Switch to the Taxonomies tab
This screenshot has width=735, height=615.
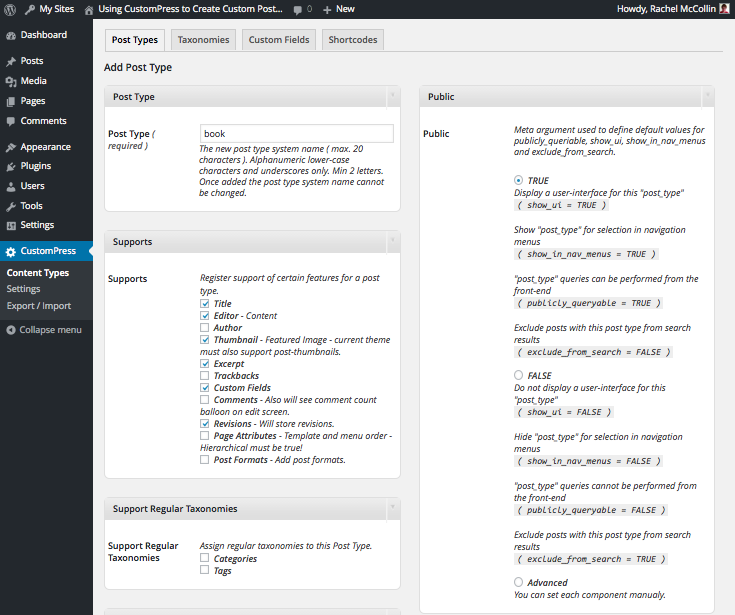click(x=204, y=40)
